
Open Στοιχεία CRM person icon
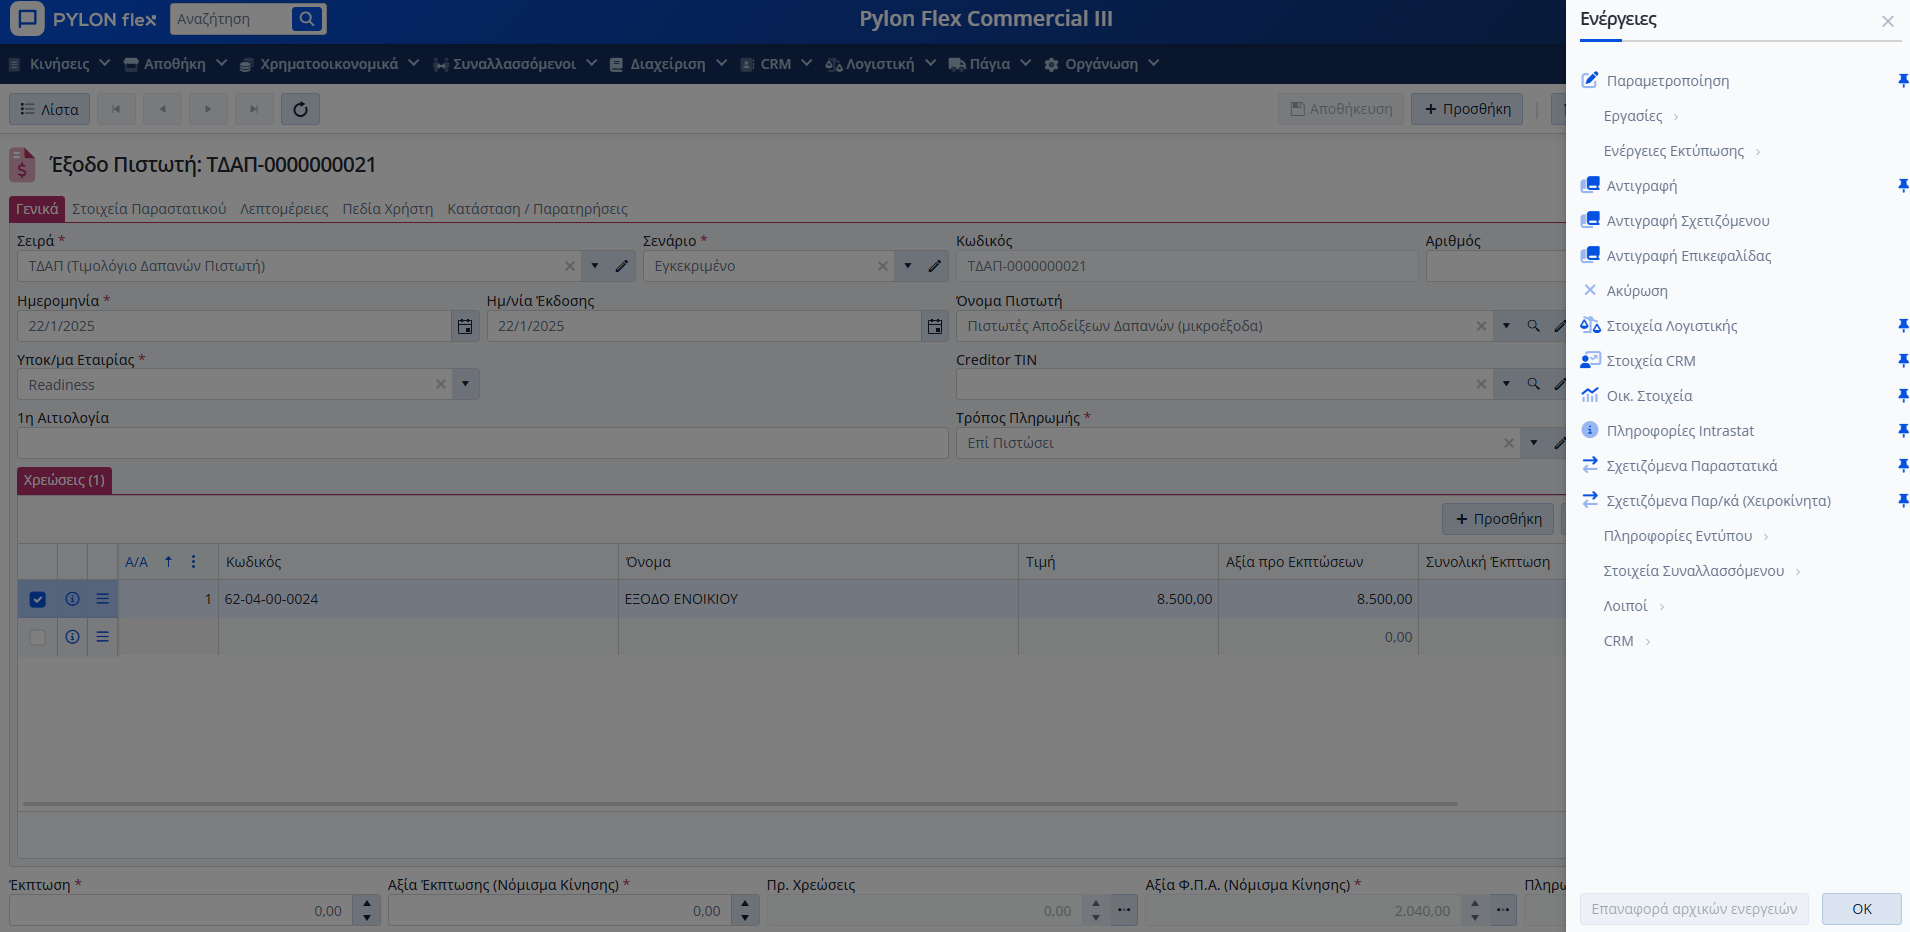point(1590,360)
